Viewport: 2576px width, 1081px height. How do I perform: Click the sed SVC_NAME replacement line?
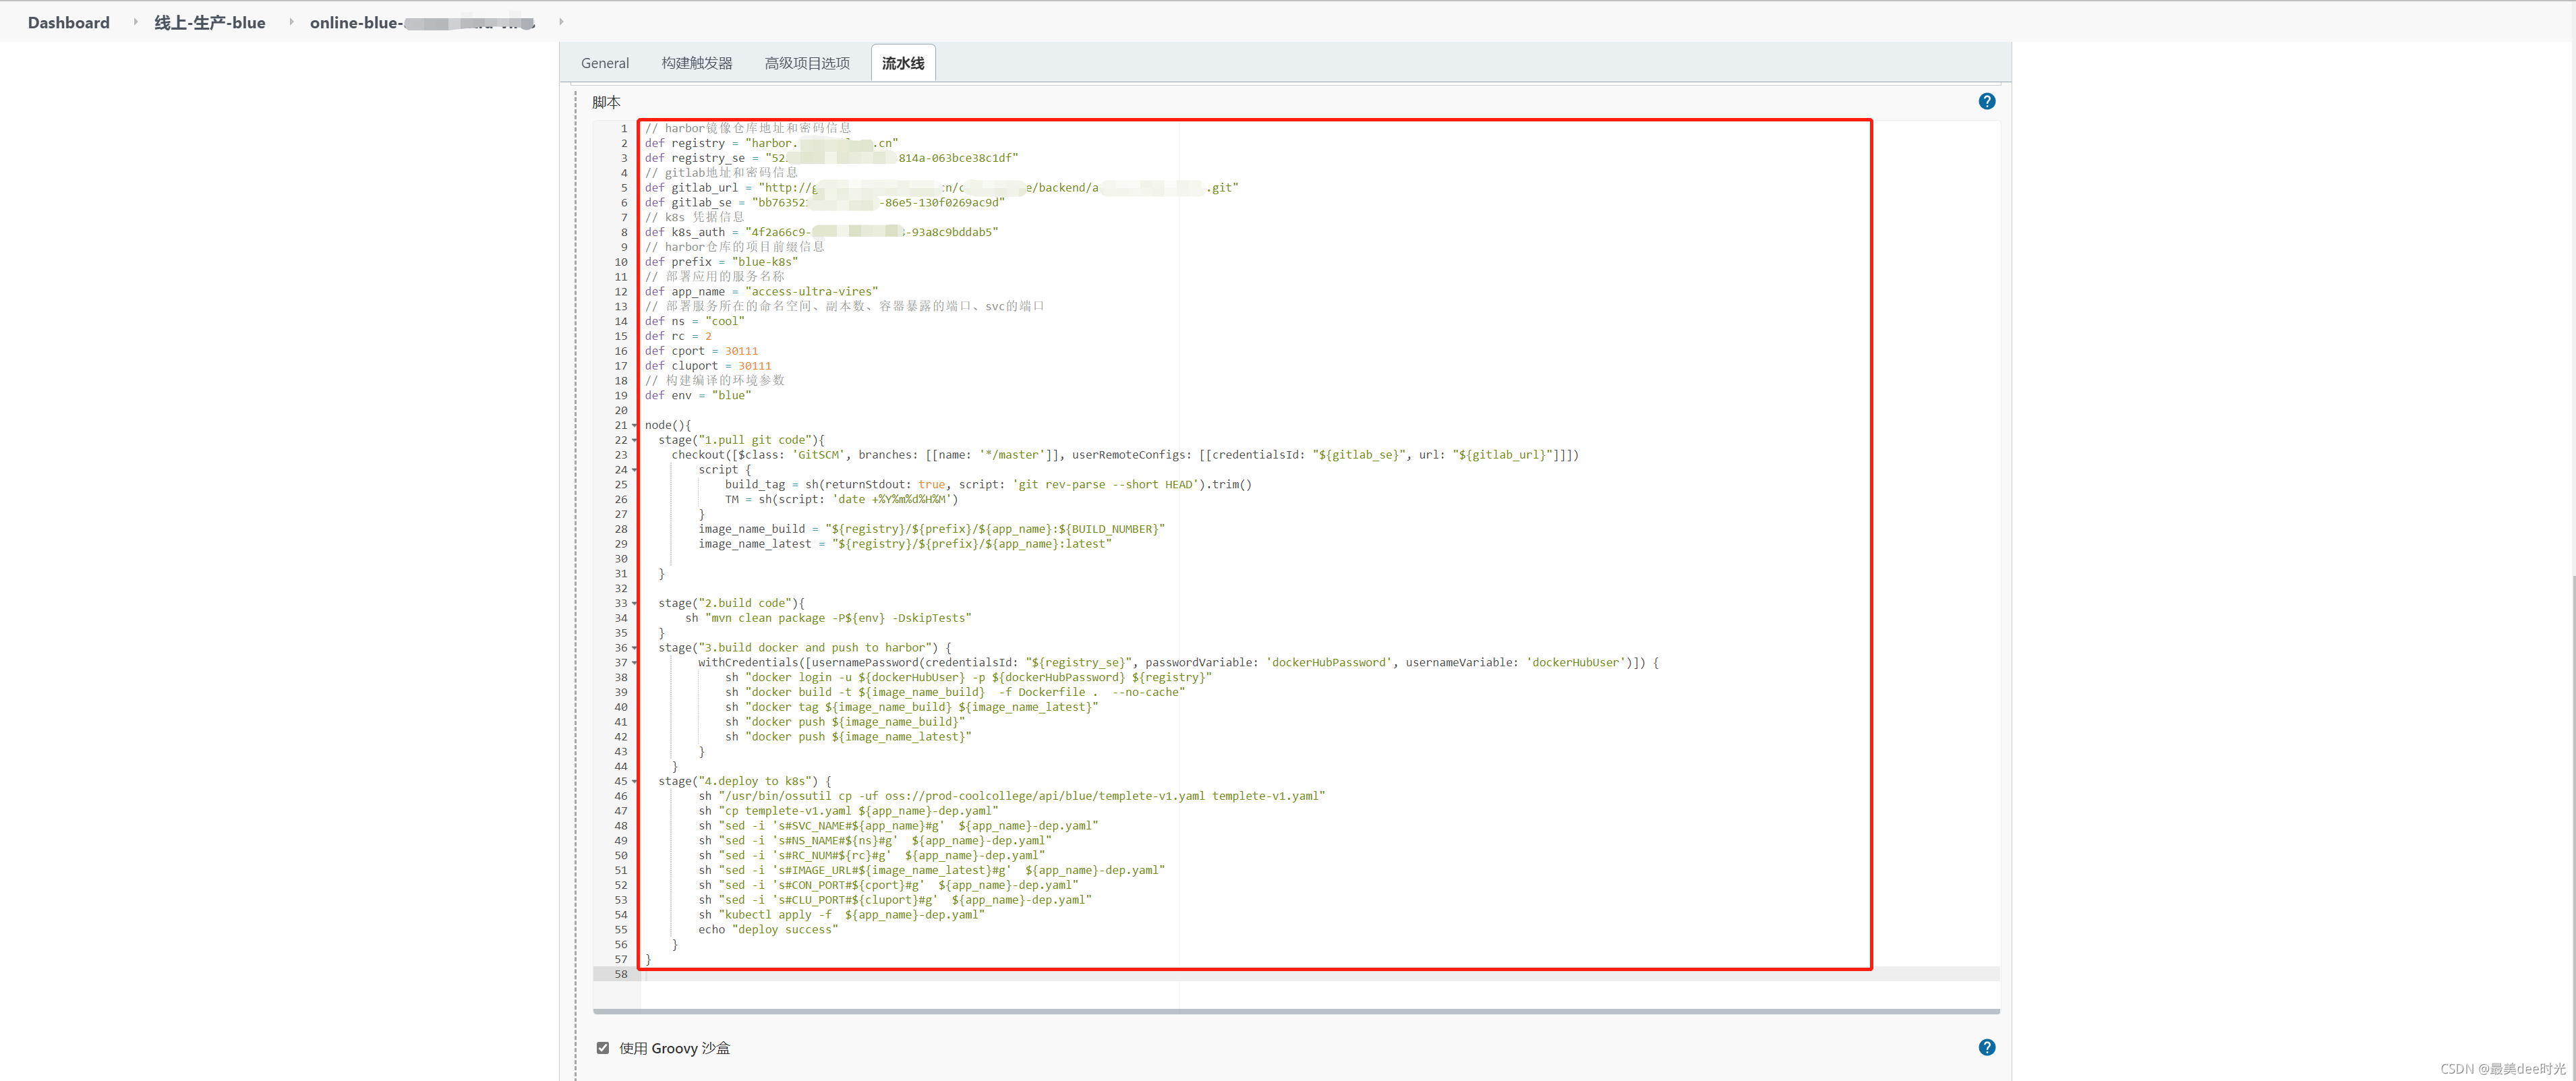coord(898,826)
